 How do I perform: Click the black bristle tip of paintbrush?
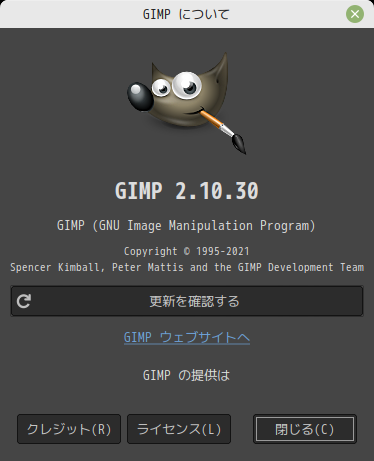pyautogui.click(x=239, y=143)
